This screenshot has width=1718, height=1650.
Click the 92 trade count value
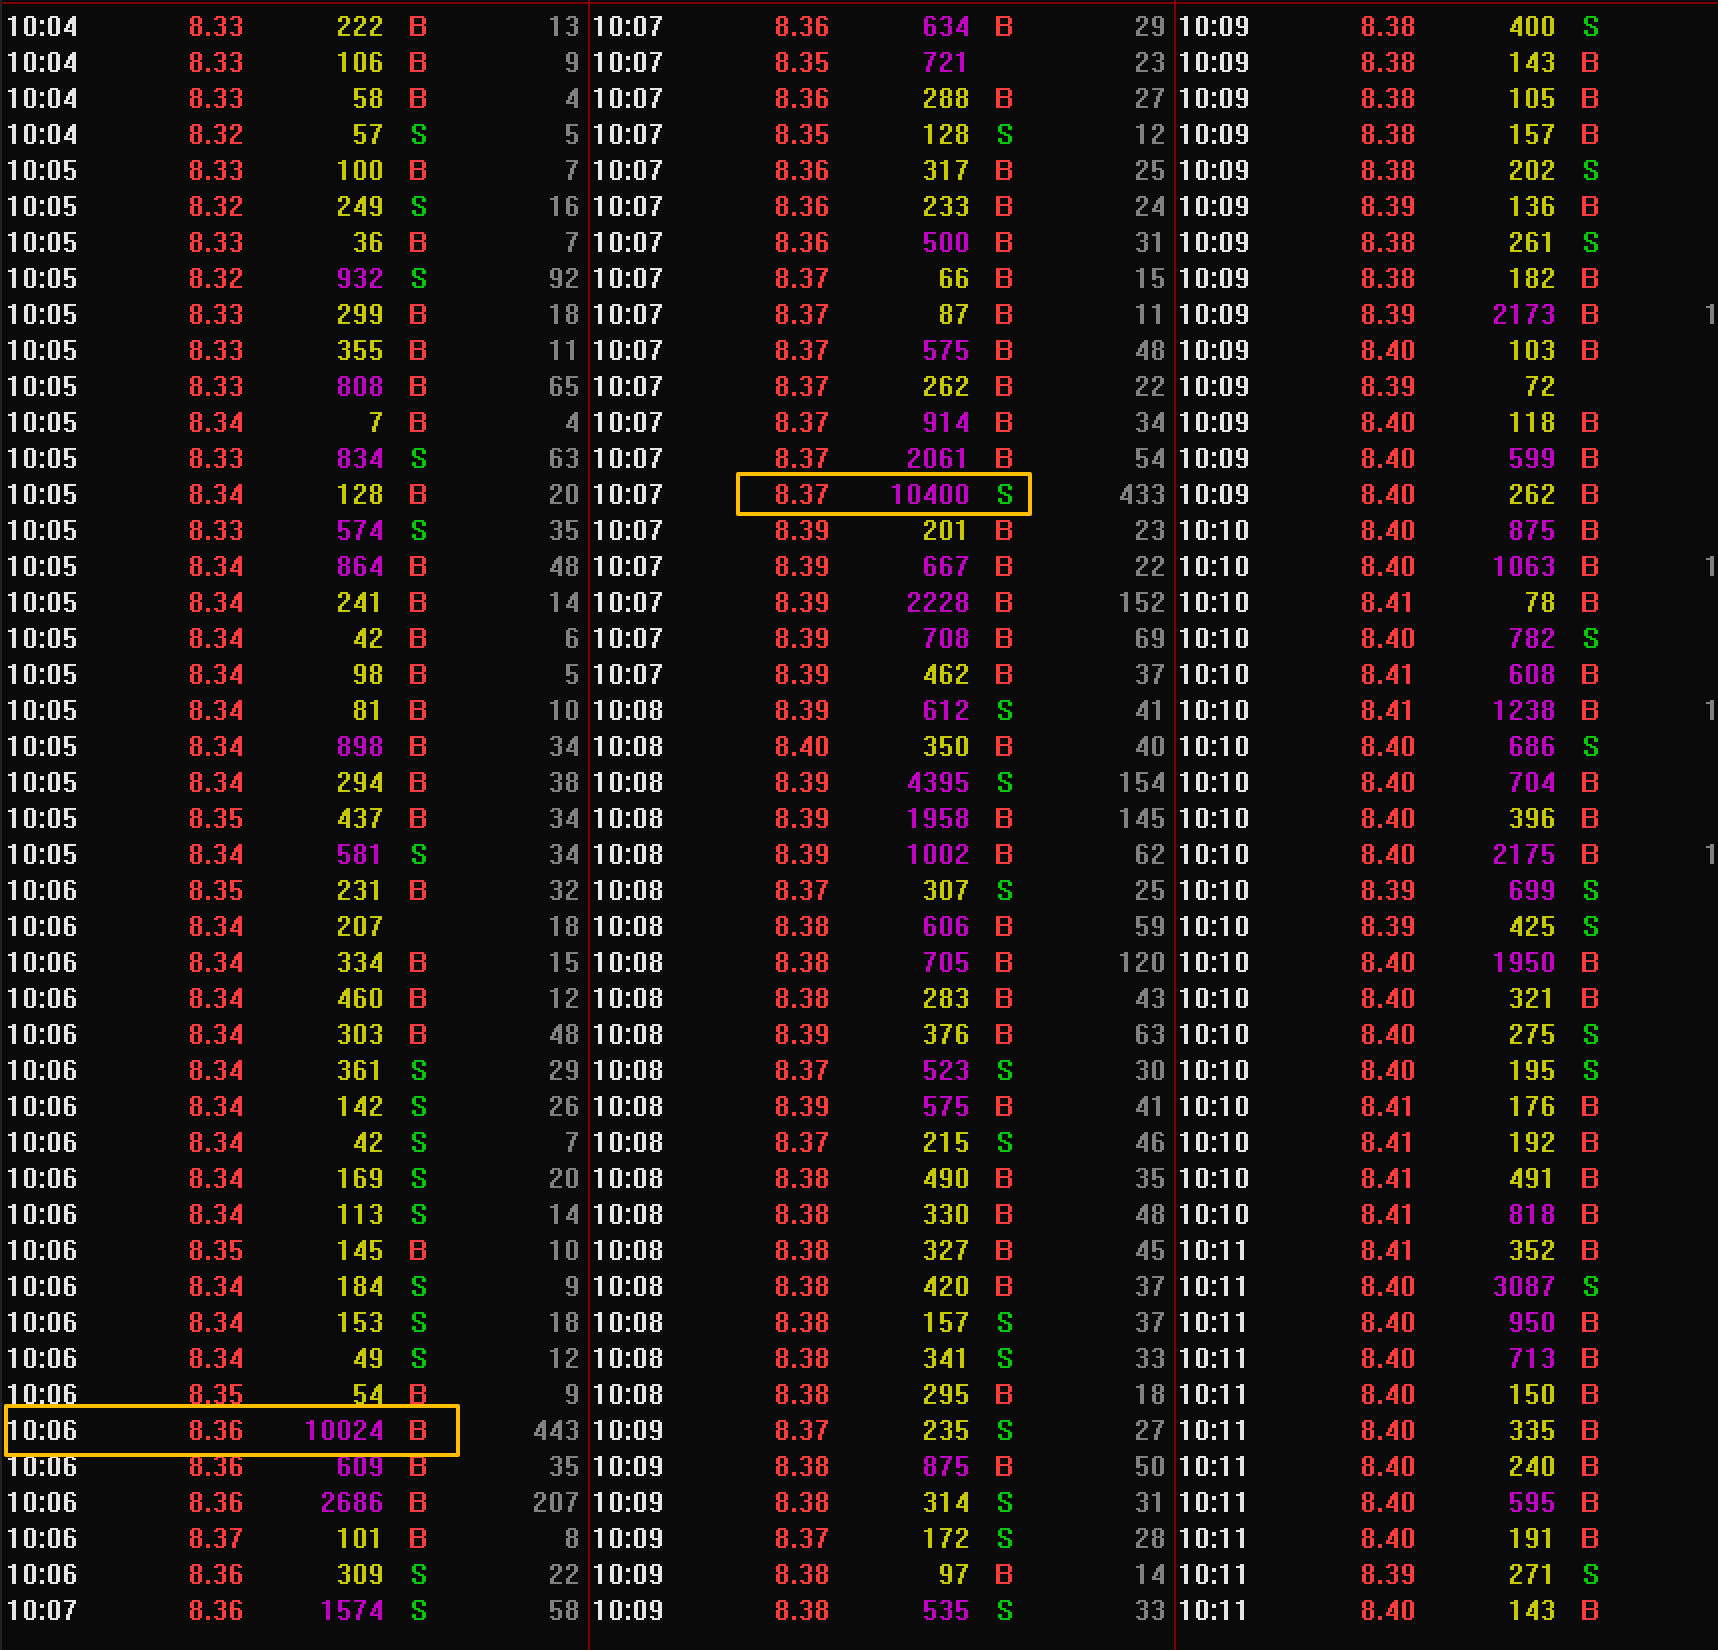pos(564,278)
